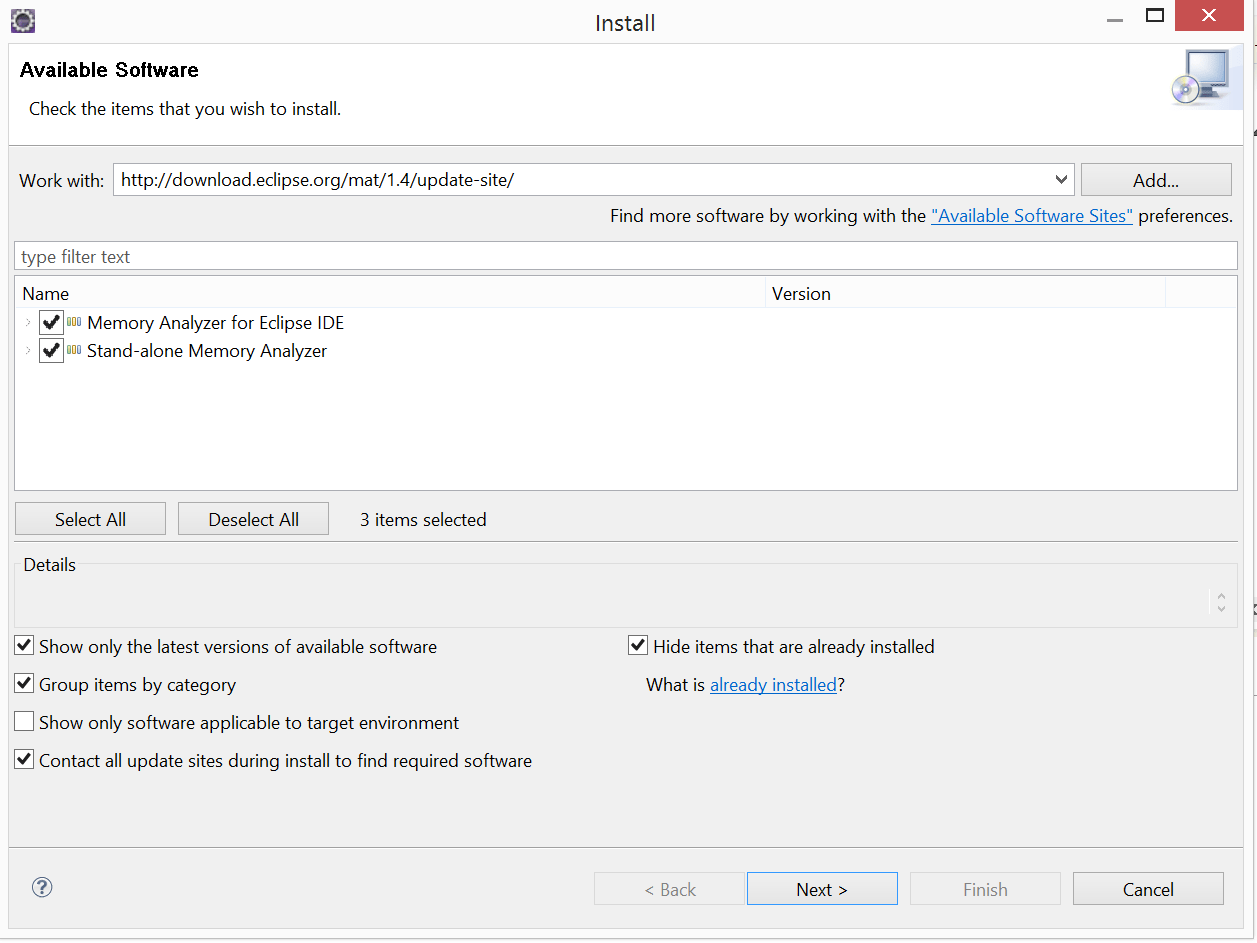Disable Hide items that are already installed
The width and height of the screenshot is (1257, 943).
click(637, 645)
